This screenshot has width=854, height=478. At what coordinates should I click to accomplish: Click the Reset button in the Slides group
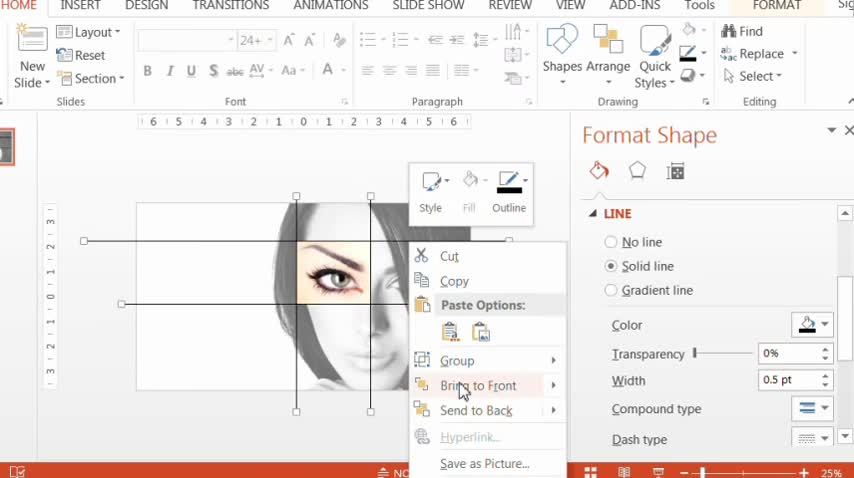(81, 55)
